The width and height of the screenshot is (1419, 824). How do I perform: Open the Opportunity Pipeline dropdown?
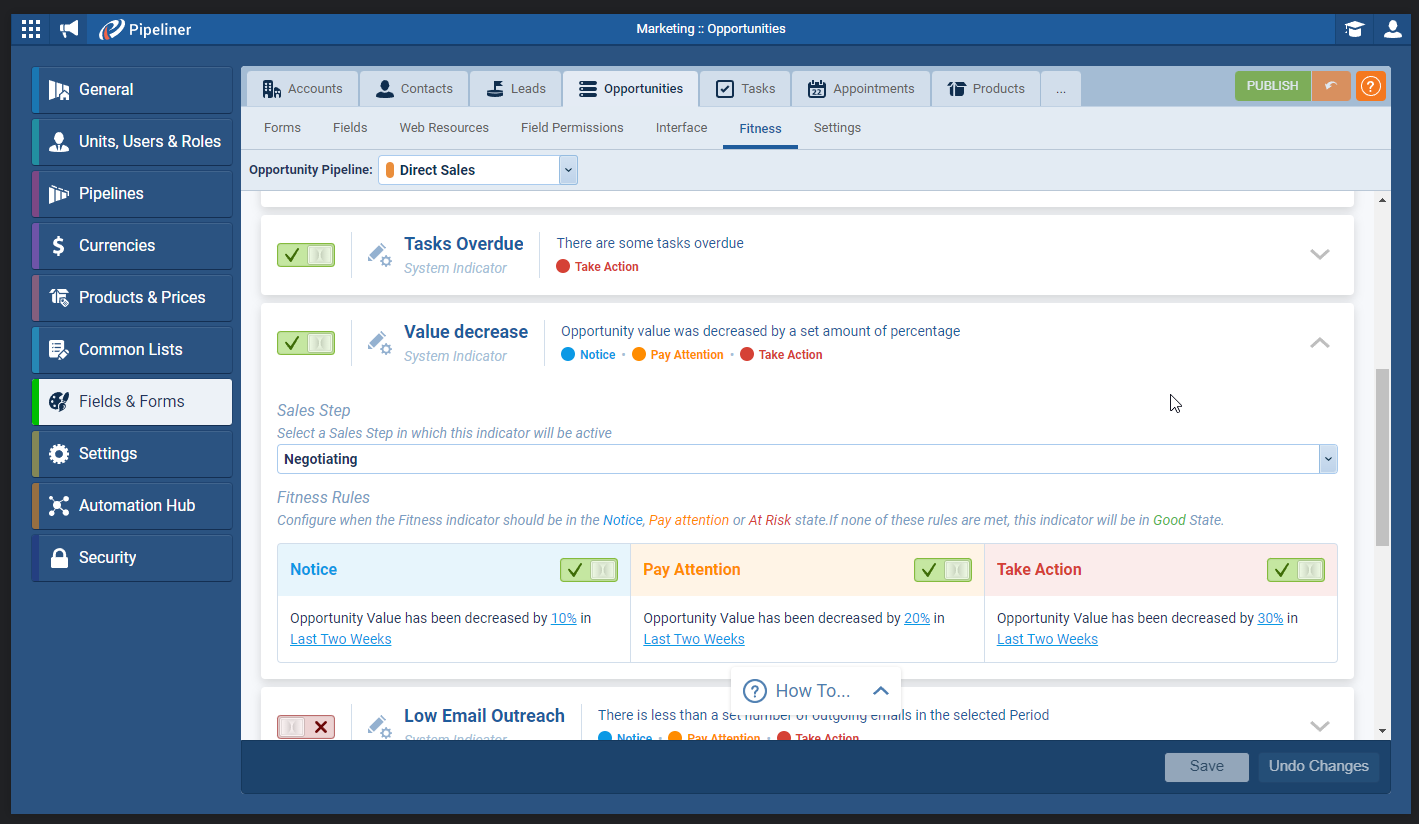point(568,170)
